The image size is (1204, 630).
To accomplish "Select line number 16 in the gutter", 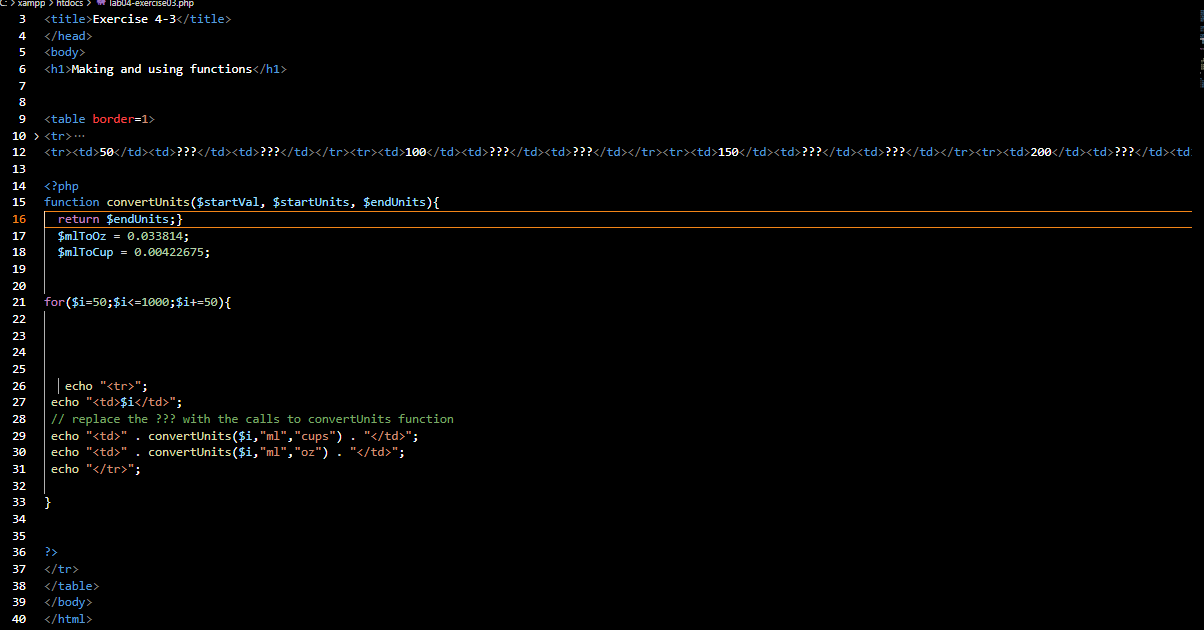I will [20, 219].
